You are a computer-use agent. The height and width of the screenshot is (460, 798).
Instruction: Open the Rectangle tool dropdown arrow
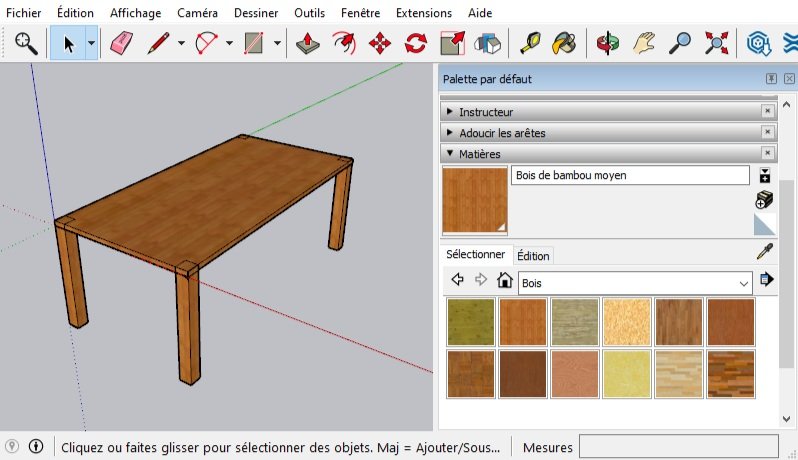tap(277, 43)
